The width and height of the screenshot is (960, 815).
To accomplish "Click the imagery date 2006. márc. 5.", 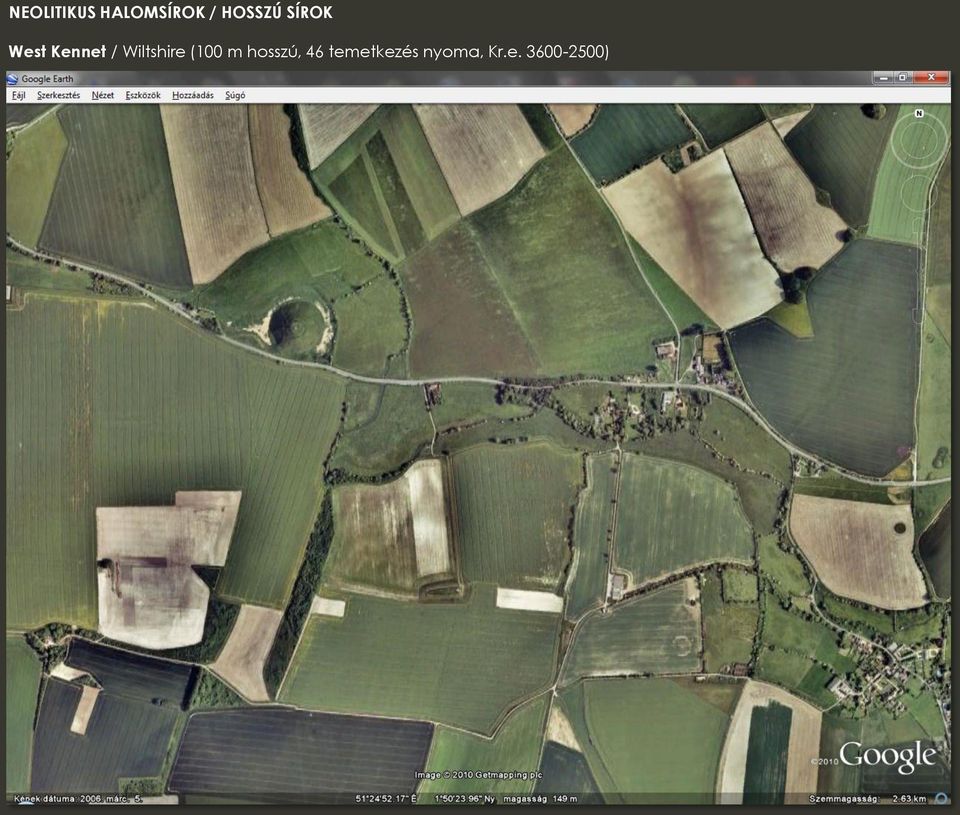I will tap(112, 798).
